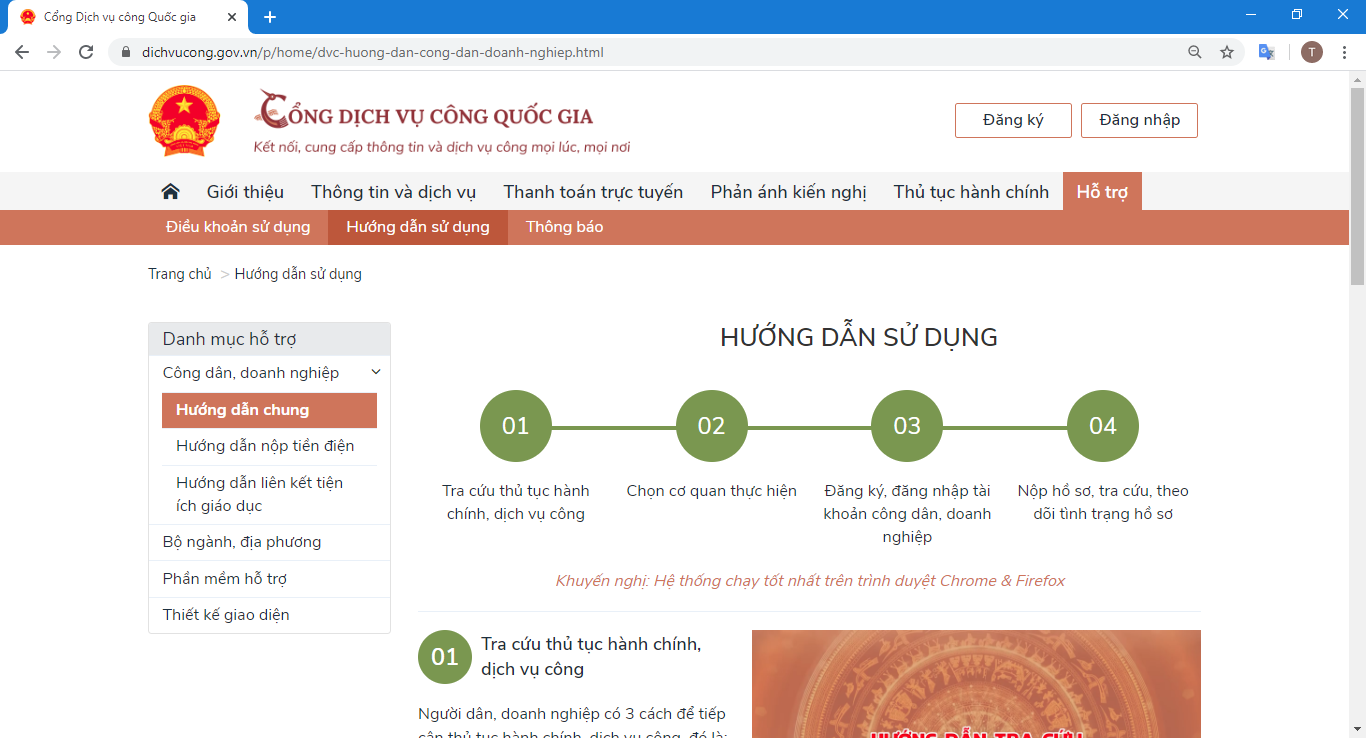The width and height of the screenshot is (1366, 738).
Task: Click the Cổng Dịch Vụ Công Quốc Gia logo
Action: point(441,122)
